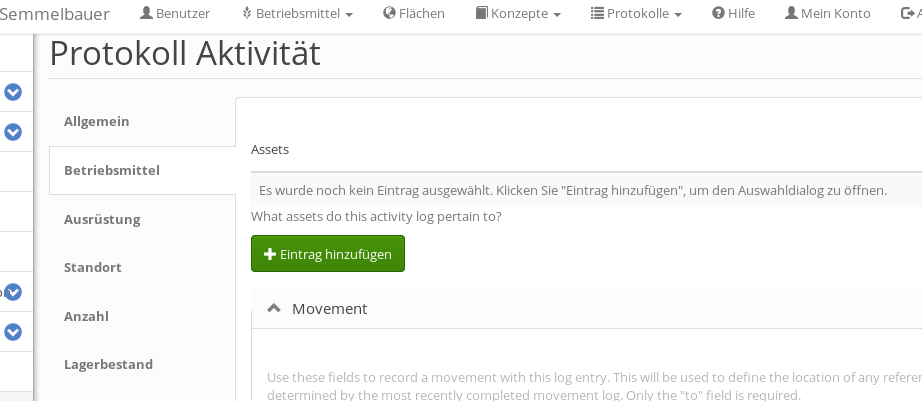Open the Betriebsmittel dropdown in top navbar
Viewport: 922px width, 401px height.
pos(297,14)
